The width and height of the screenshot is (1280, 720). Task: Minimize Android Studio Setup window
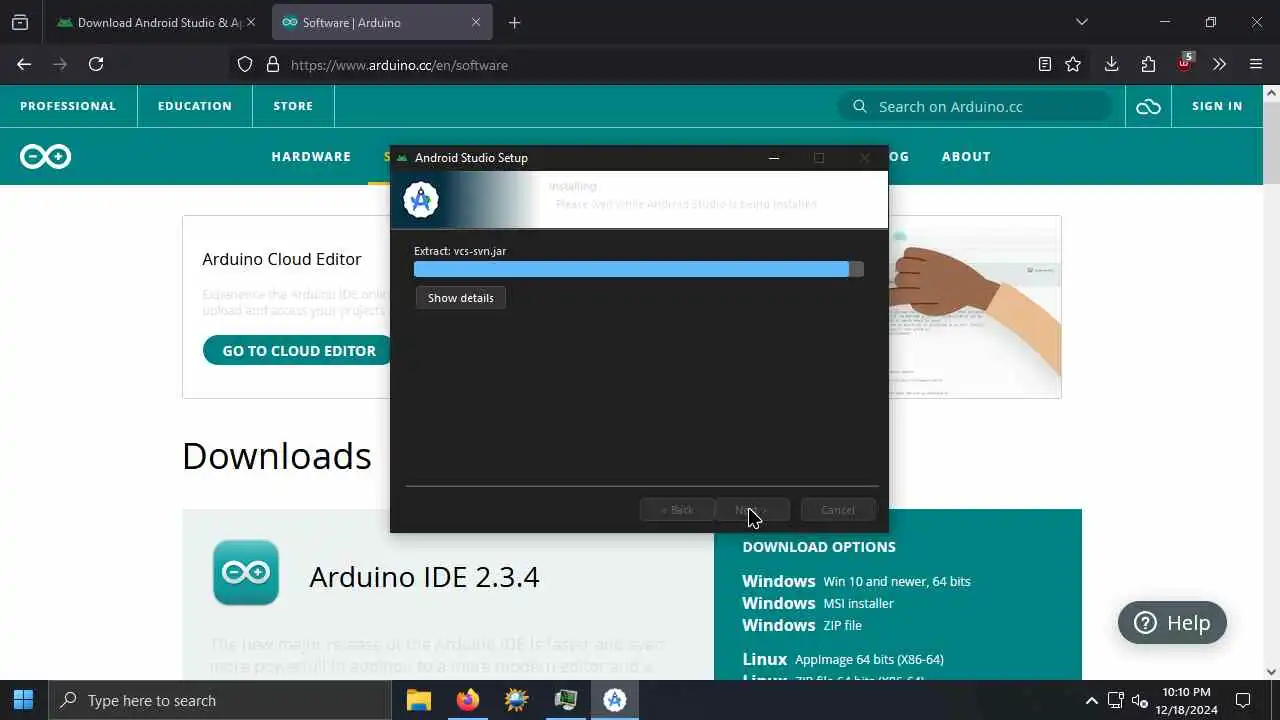[x=773, y=158]
